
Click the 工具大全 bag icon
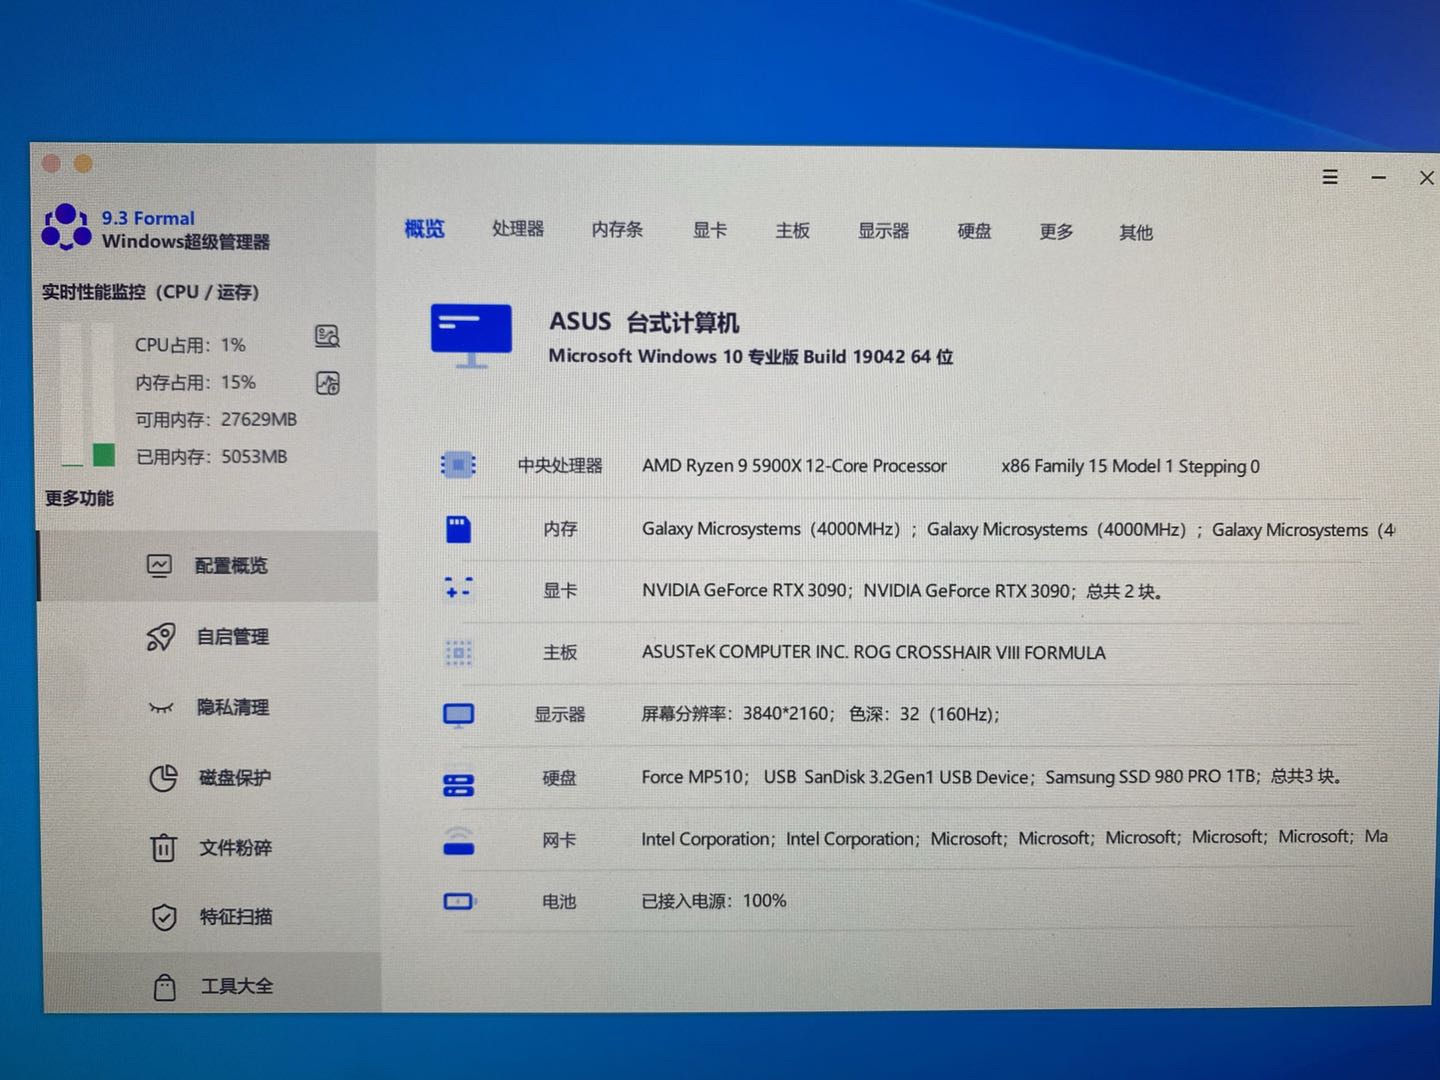pos(165,987)
